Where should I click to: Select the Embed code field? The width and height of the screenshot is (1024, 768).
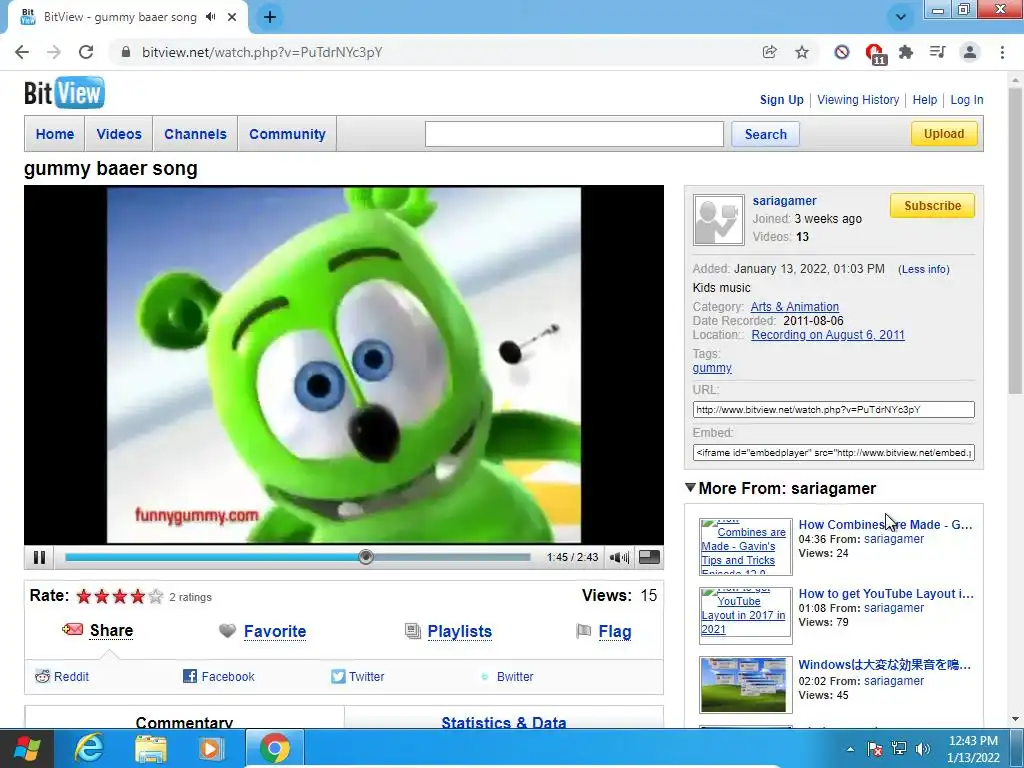pos(833,453)
